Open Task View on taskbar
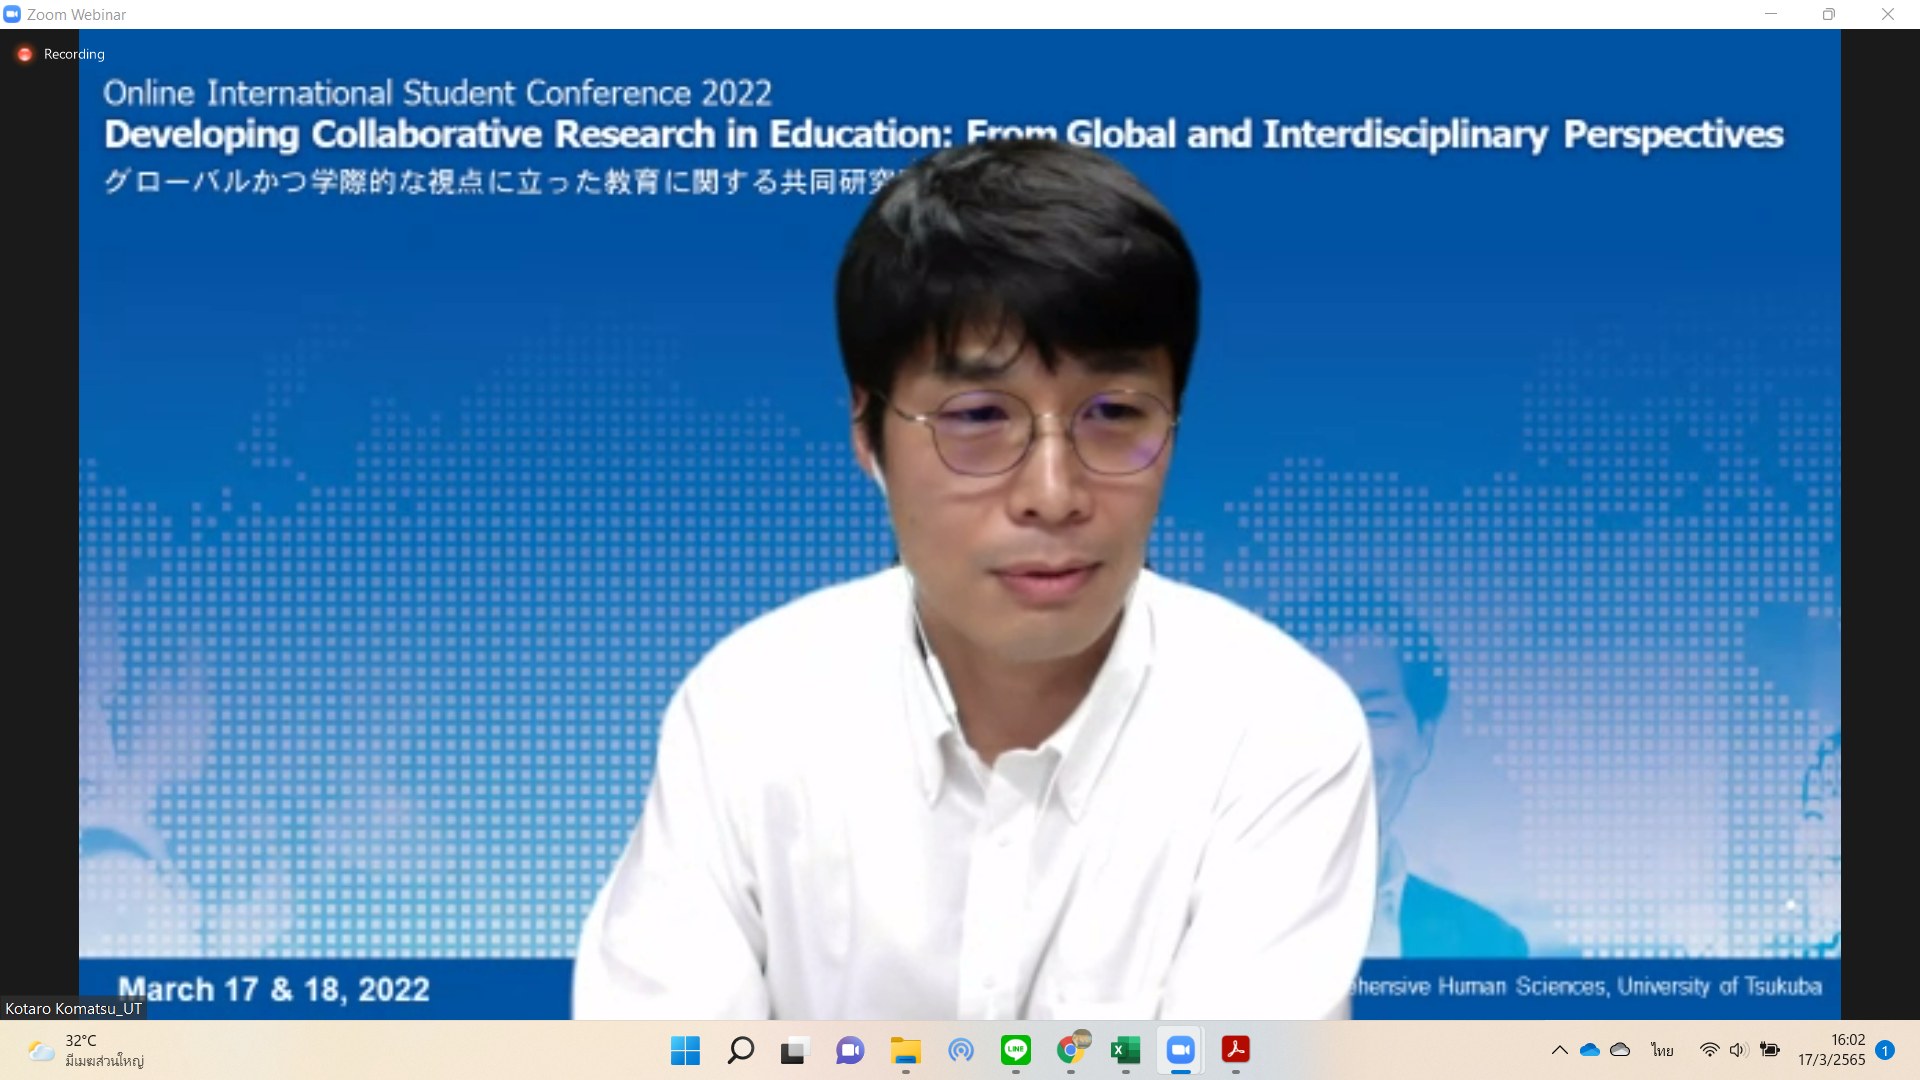The width and height of the screenshot is (1920, 1080). pyautogui.click(x=794, y=1050)
